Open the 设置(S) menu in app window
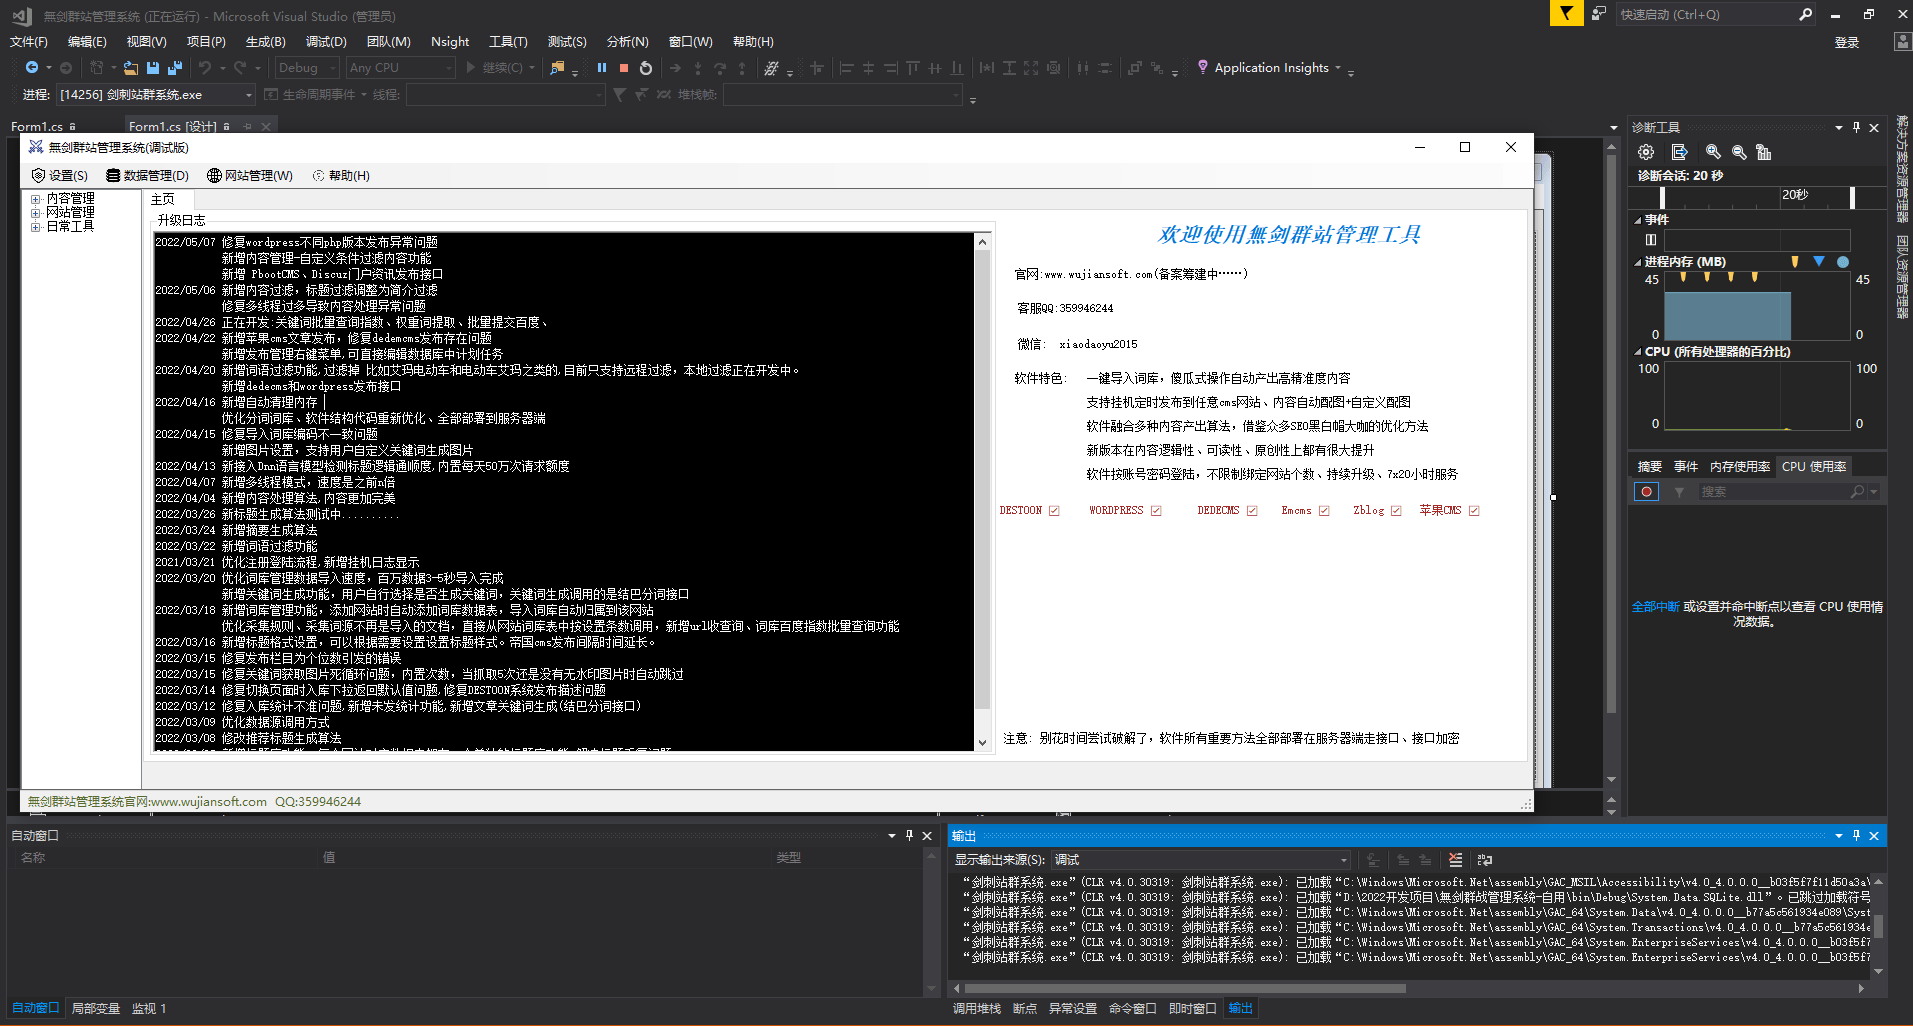This screenshot has height=1026, width=1913. tap(60, 176)
